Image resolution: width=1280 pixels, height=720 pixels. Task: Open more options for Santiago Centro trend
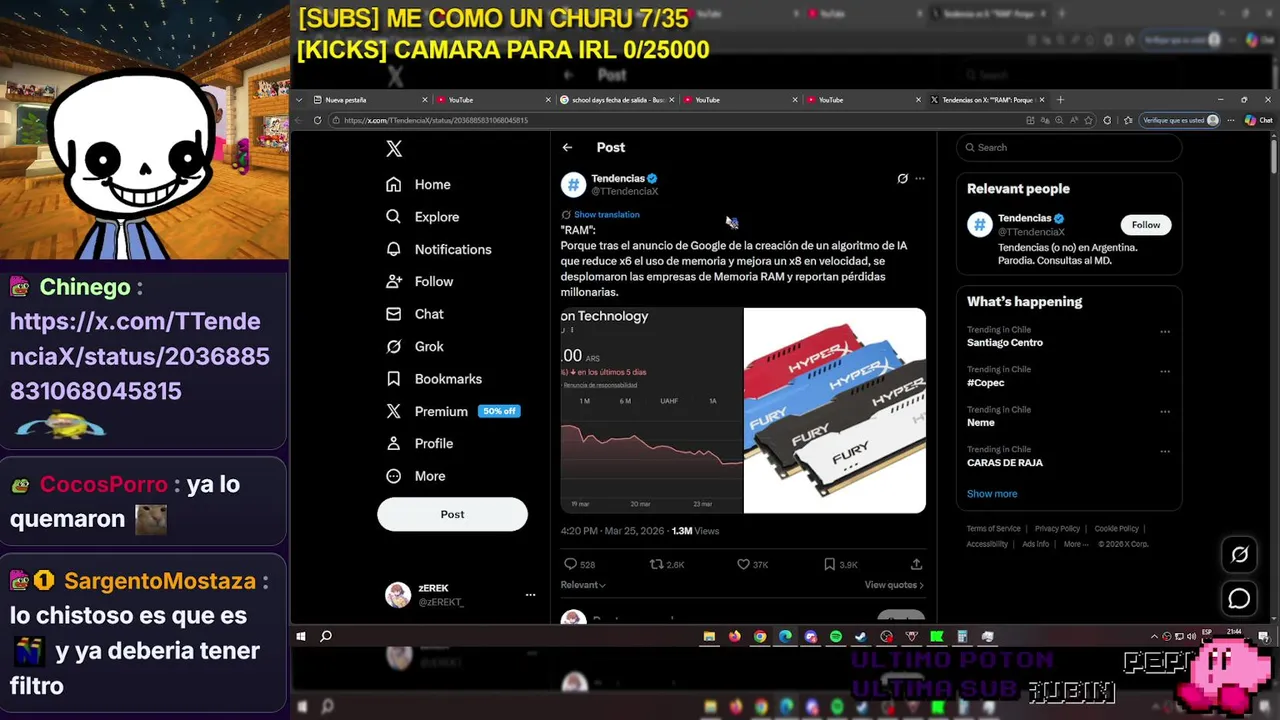pyautogui.click(x=1165, y=331)
